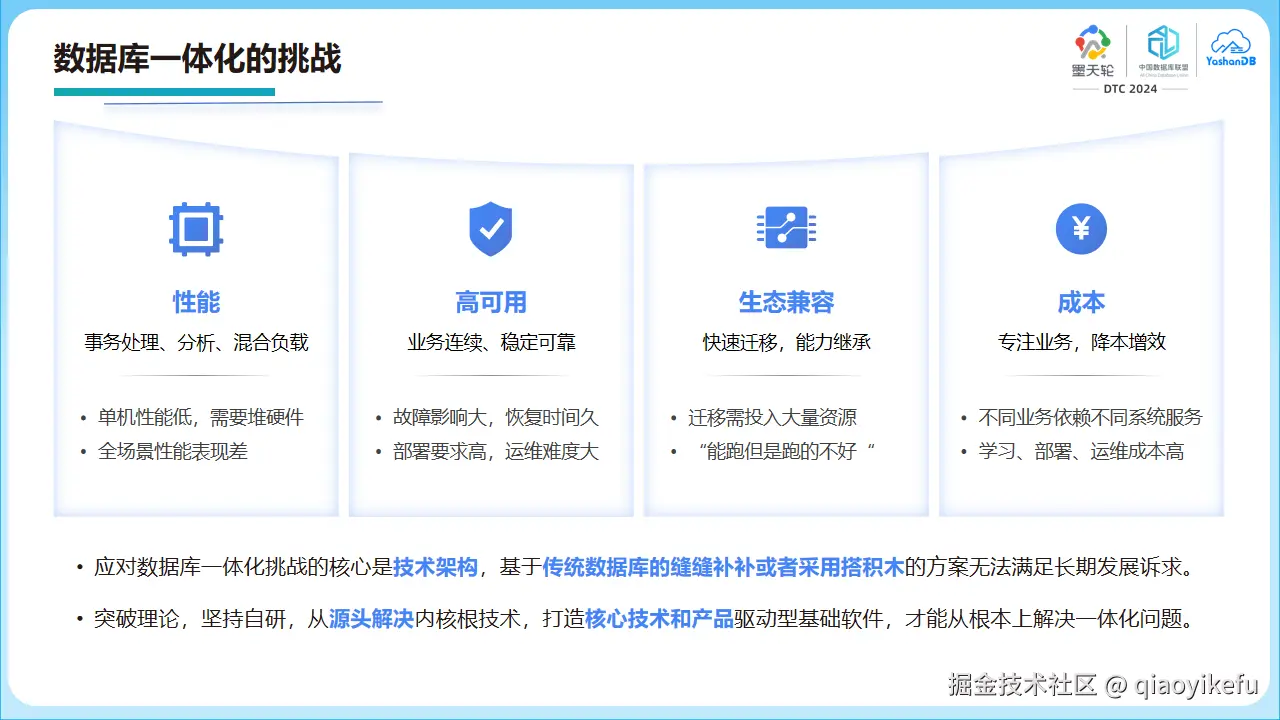Open the 高可用 card

490,335
